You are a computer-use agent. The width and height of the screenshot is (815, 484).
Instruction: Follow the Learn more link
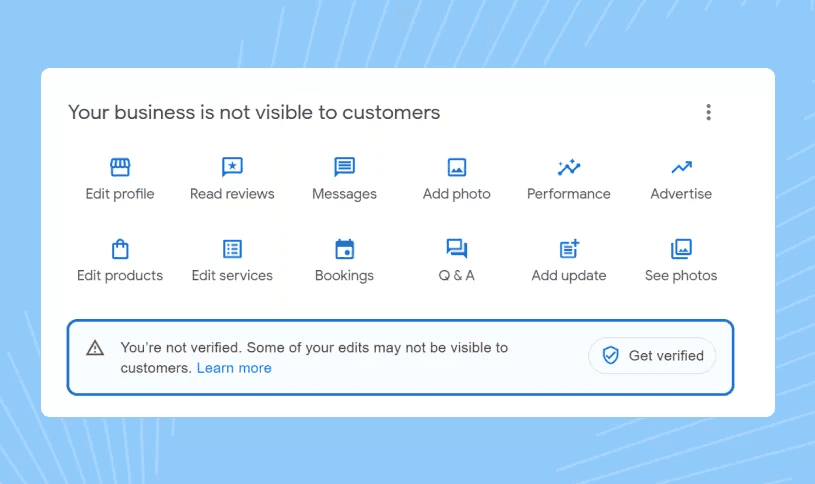(234, 368)
